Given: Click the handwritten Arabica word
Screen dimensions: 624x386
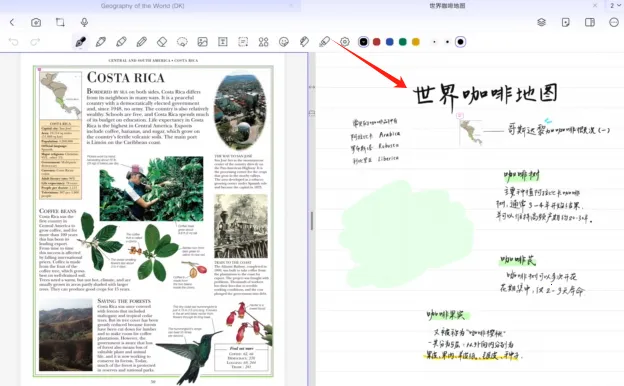Looking at the screenshot, I should 389,134.
